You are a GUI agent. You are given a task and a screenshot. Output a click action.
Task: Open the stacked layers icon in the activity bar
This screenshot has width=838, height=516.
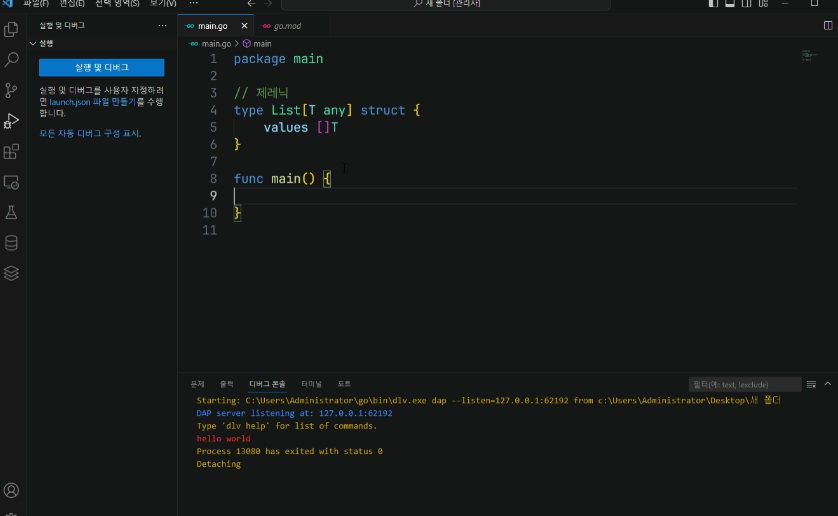point(11,273)
